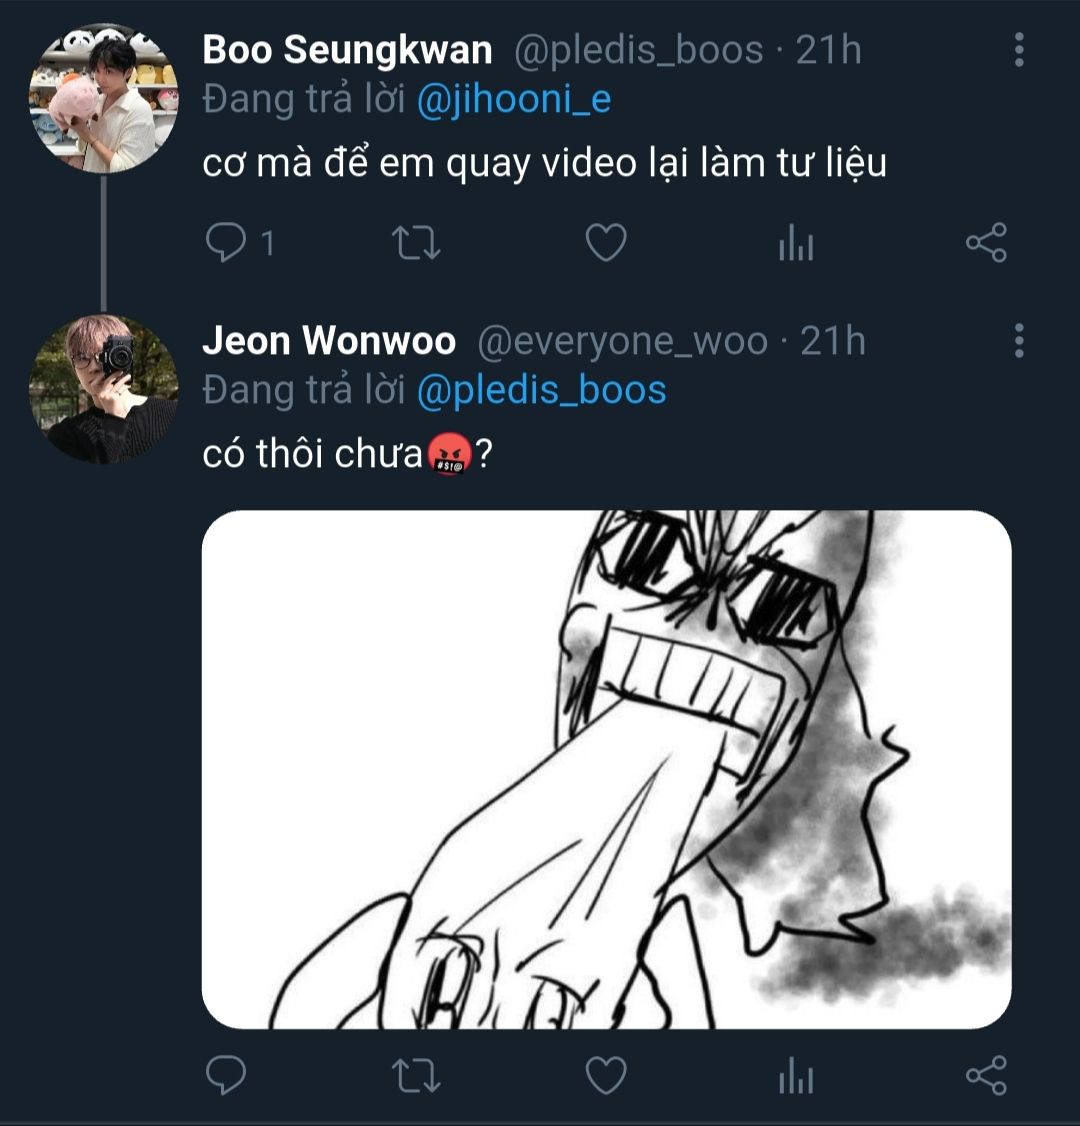Share Jeon Wonwoo's tweet
1080x1126 pixels.
click(986, 1076)
